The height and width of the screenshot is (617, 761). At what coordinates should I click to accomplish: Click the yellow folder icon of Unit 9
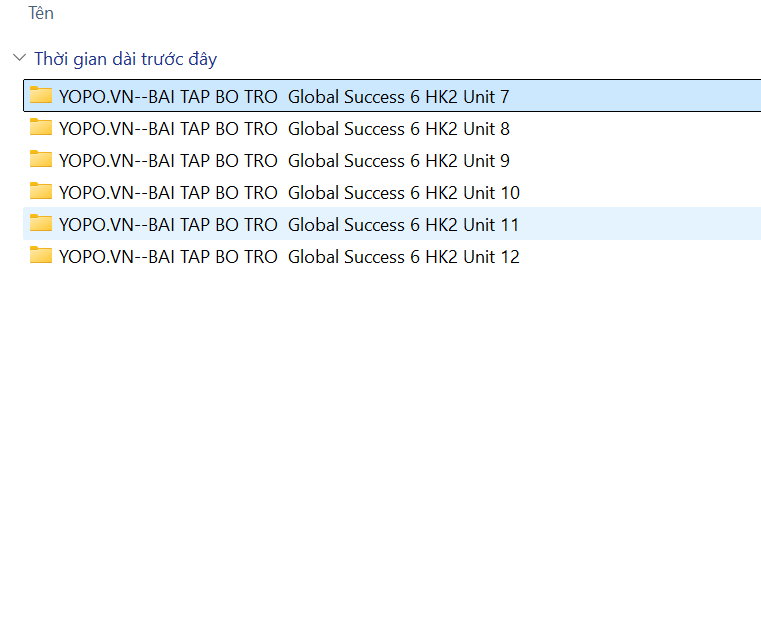[x=41, y=160]
